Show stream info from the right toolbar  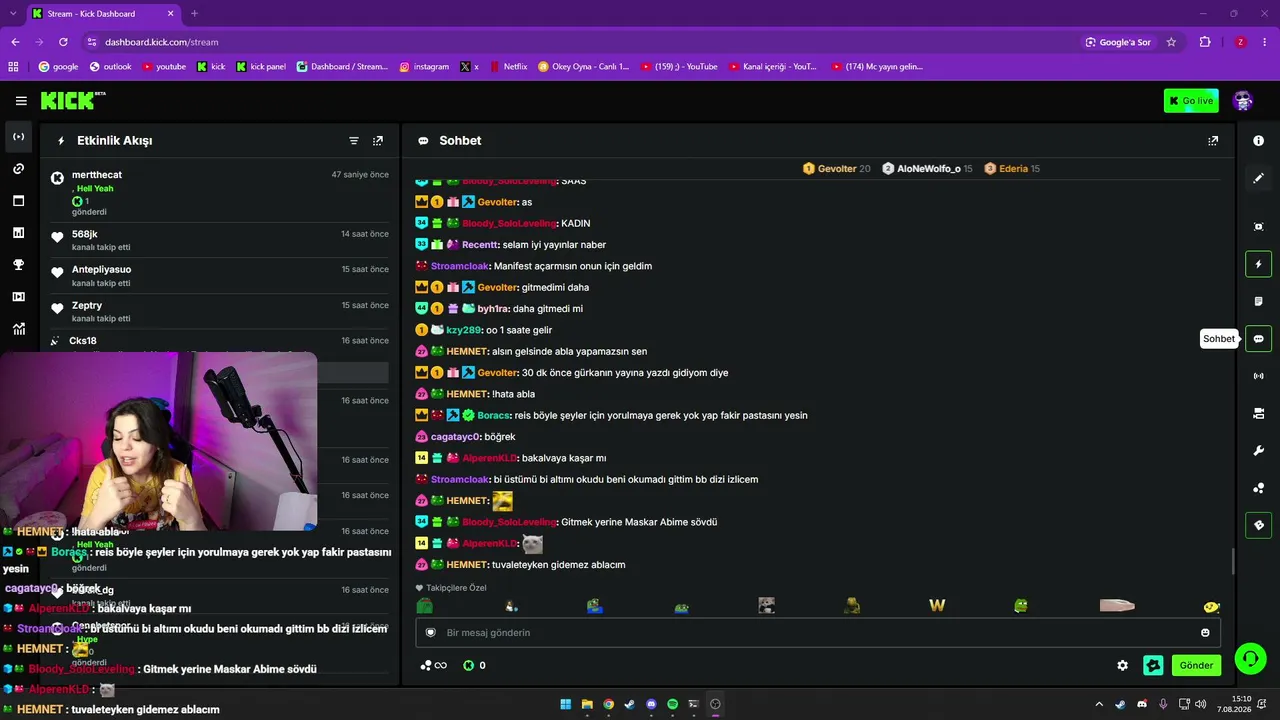(x=1259, y=141)
